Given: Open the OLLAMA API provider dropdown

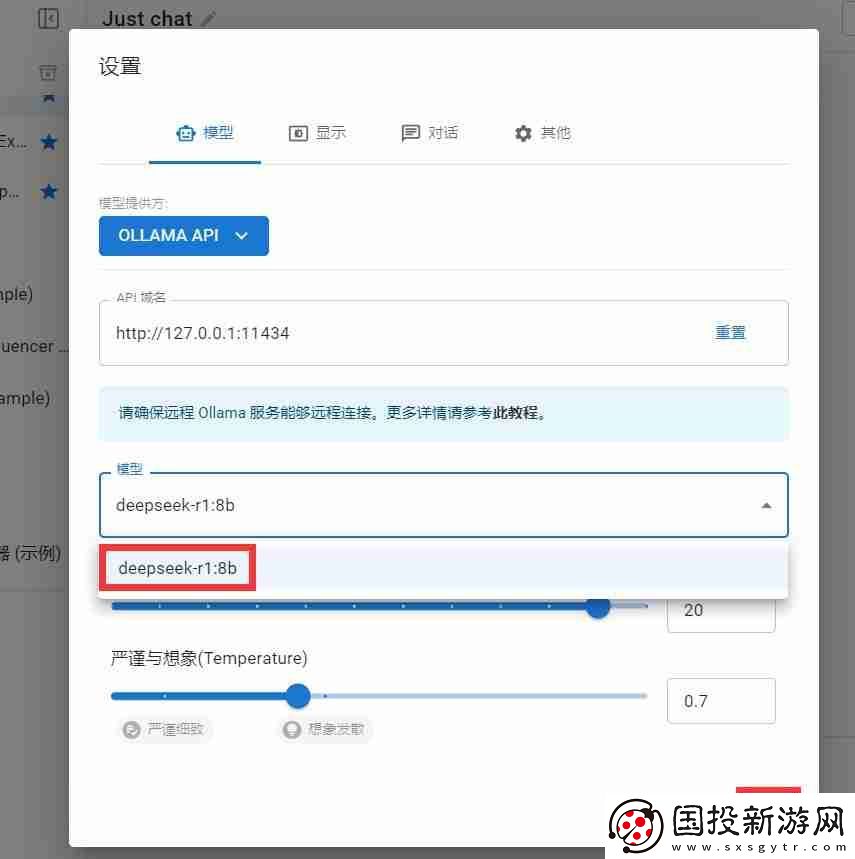Looking at the screenshot, I should point(184,236).
